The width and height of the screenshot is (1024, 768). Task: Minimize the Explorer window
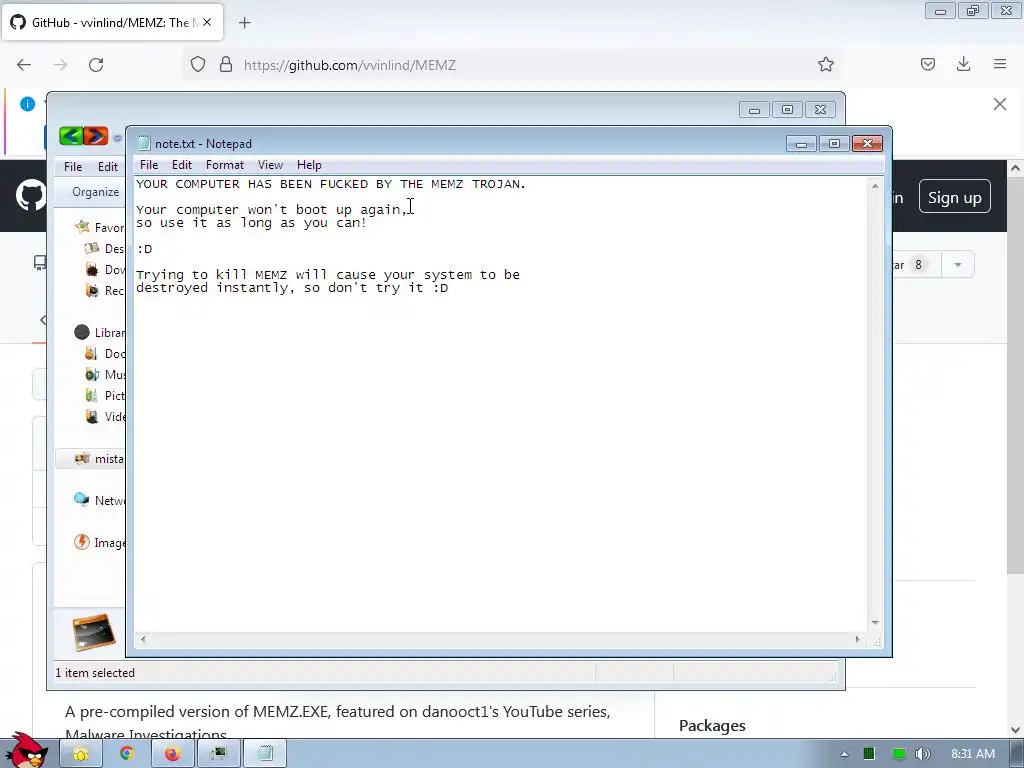[x=754, y=110]
